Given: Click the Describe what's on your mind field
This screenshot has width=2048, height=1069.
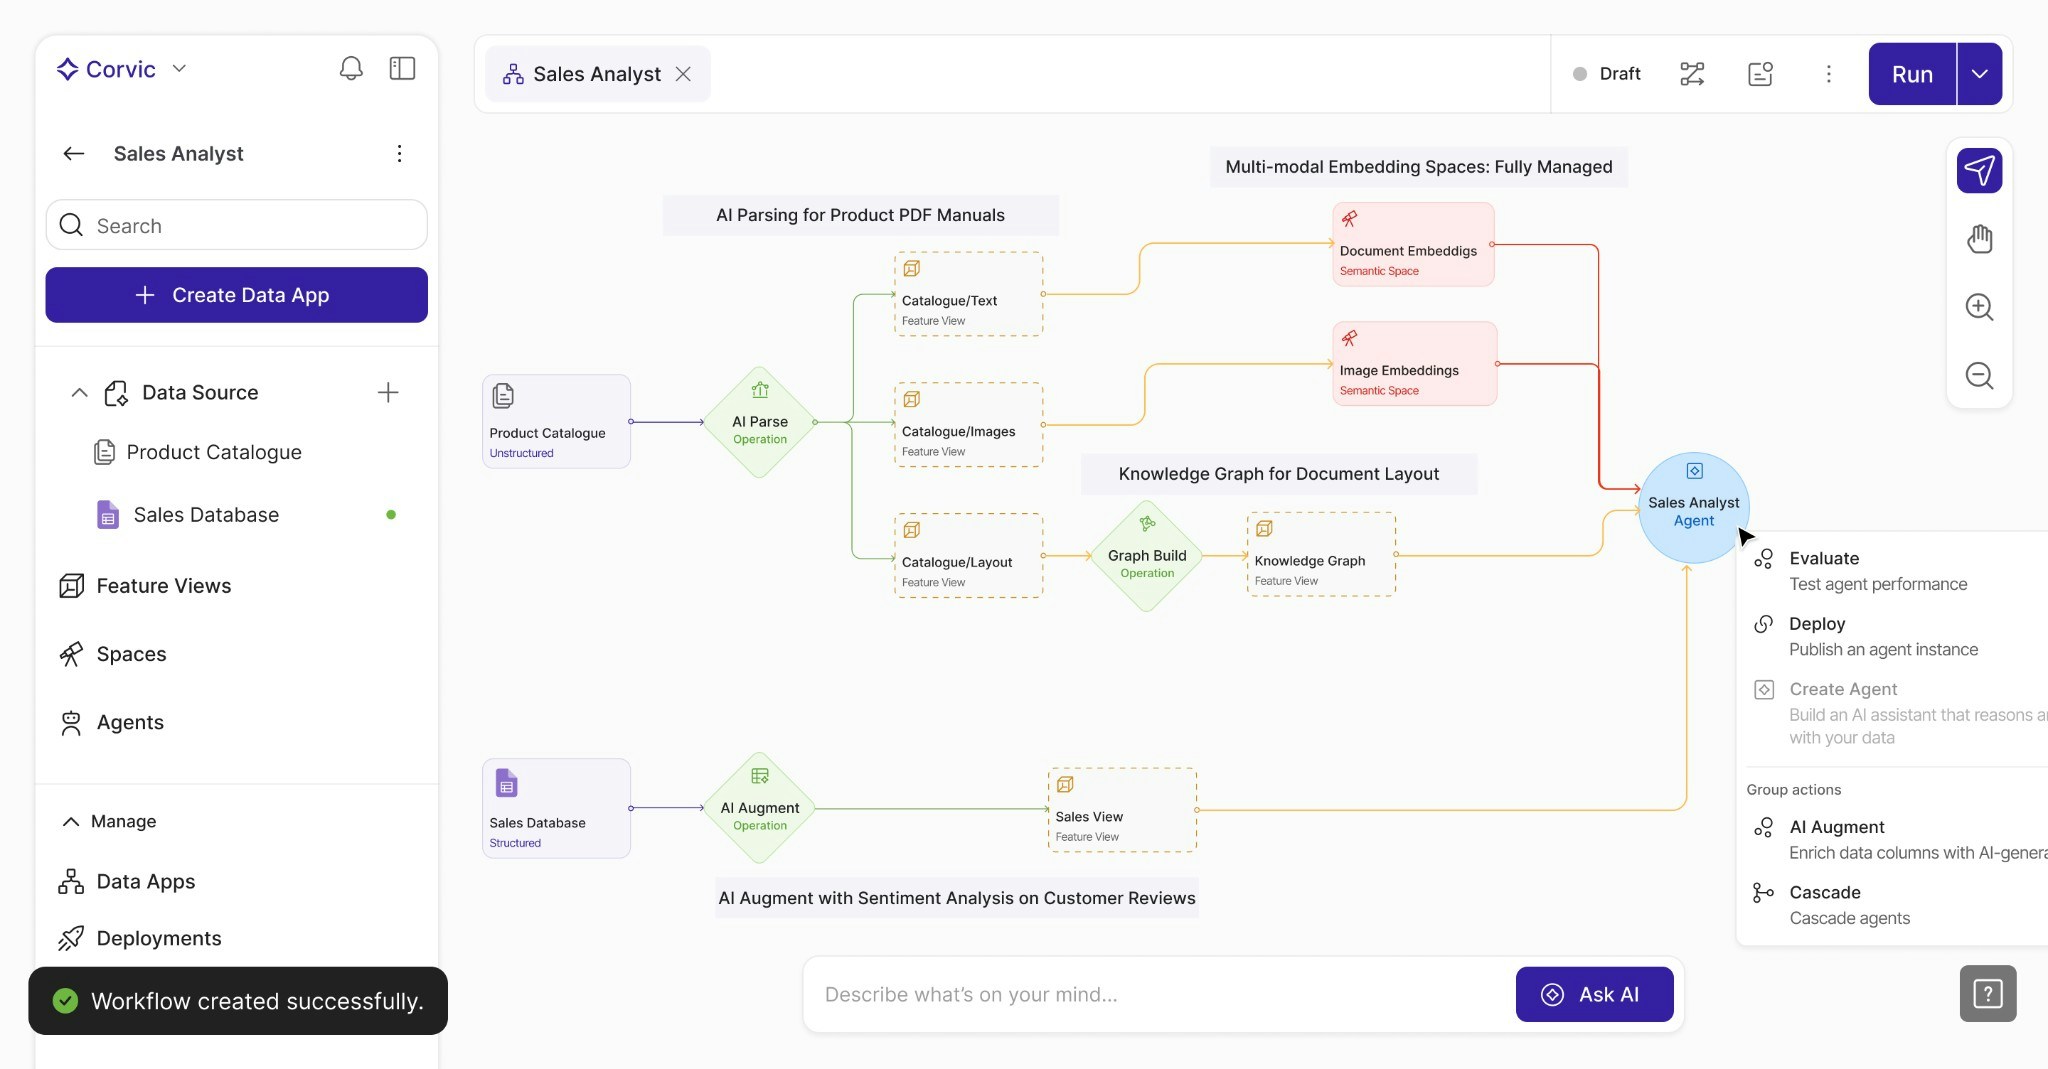Looking at the screenshot, I should [1100, 994].
